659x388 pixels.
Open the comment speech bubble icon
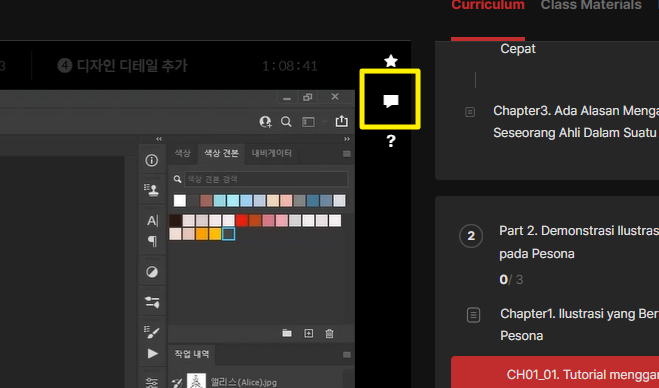[391, 101]
